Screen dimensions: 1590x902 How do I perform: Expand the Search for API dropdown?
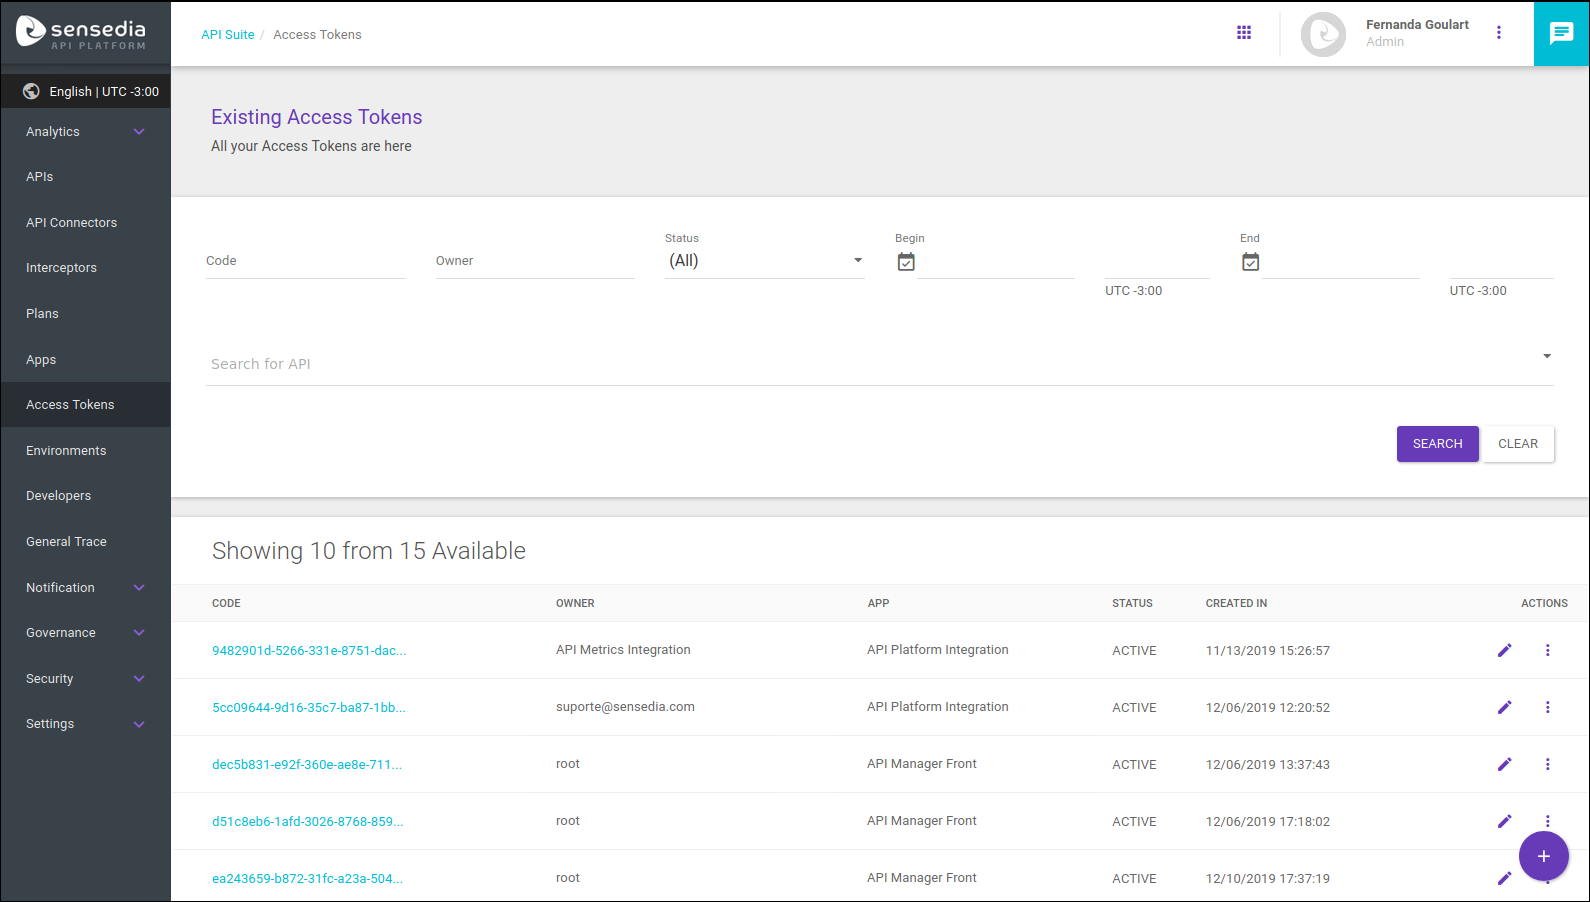point(1546,357)
